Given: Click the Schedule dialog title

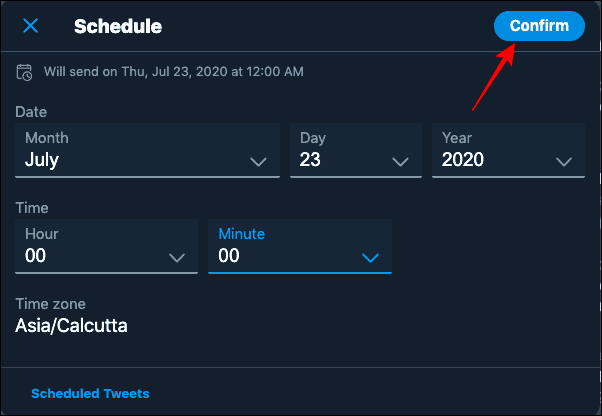Looking at the screenshot, I should (118, 26).
